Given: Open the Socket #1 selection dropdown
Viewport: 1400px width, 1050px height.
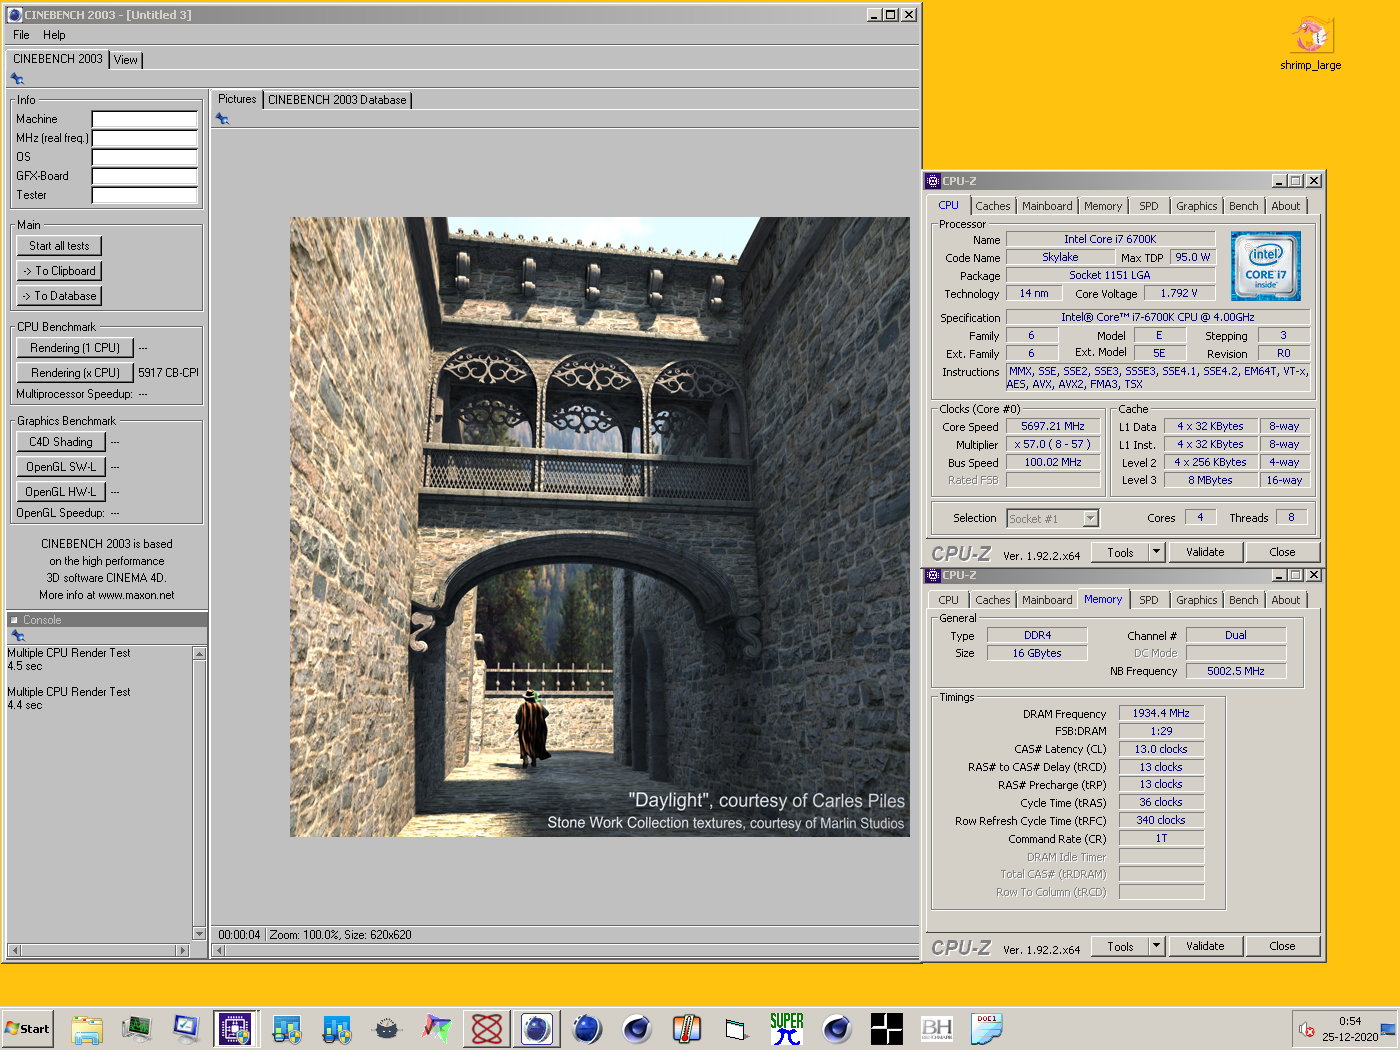Looking at the screenshot, I should 1052,518.
